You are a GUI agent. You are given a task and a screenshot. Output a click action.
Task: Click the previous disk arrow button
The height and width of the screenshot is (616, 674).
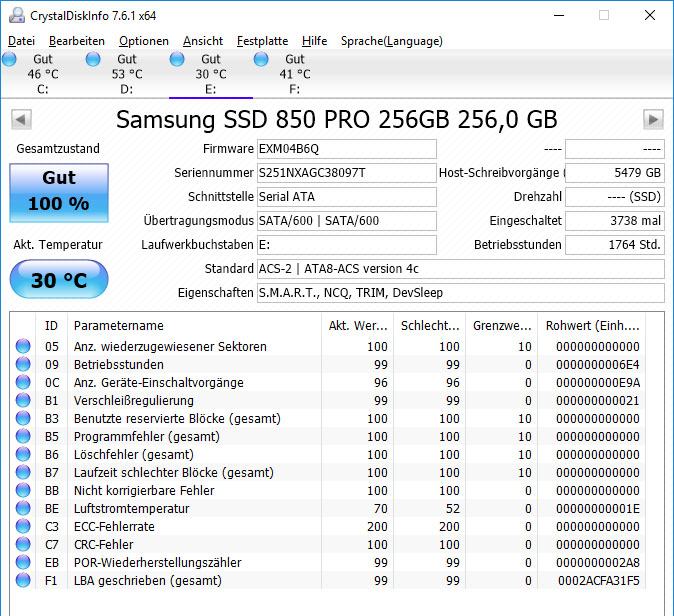pyautogui.click(x=21, y=119)
